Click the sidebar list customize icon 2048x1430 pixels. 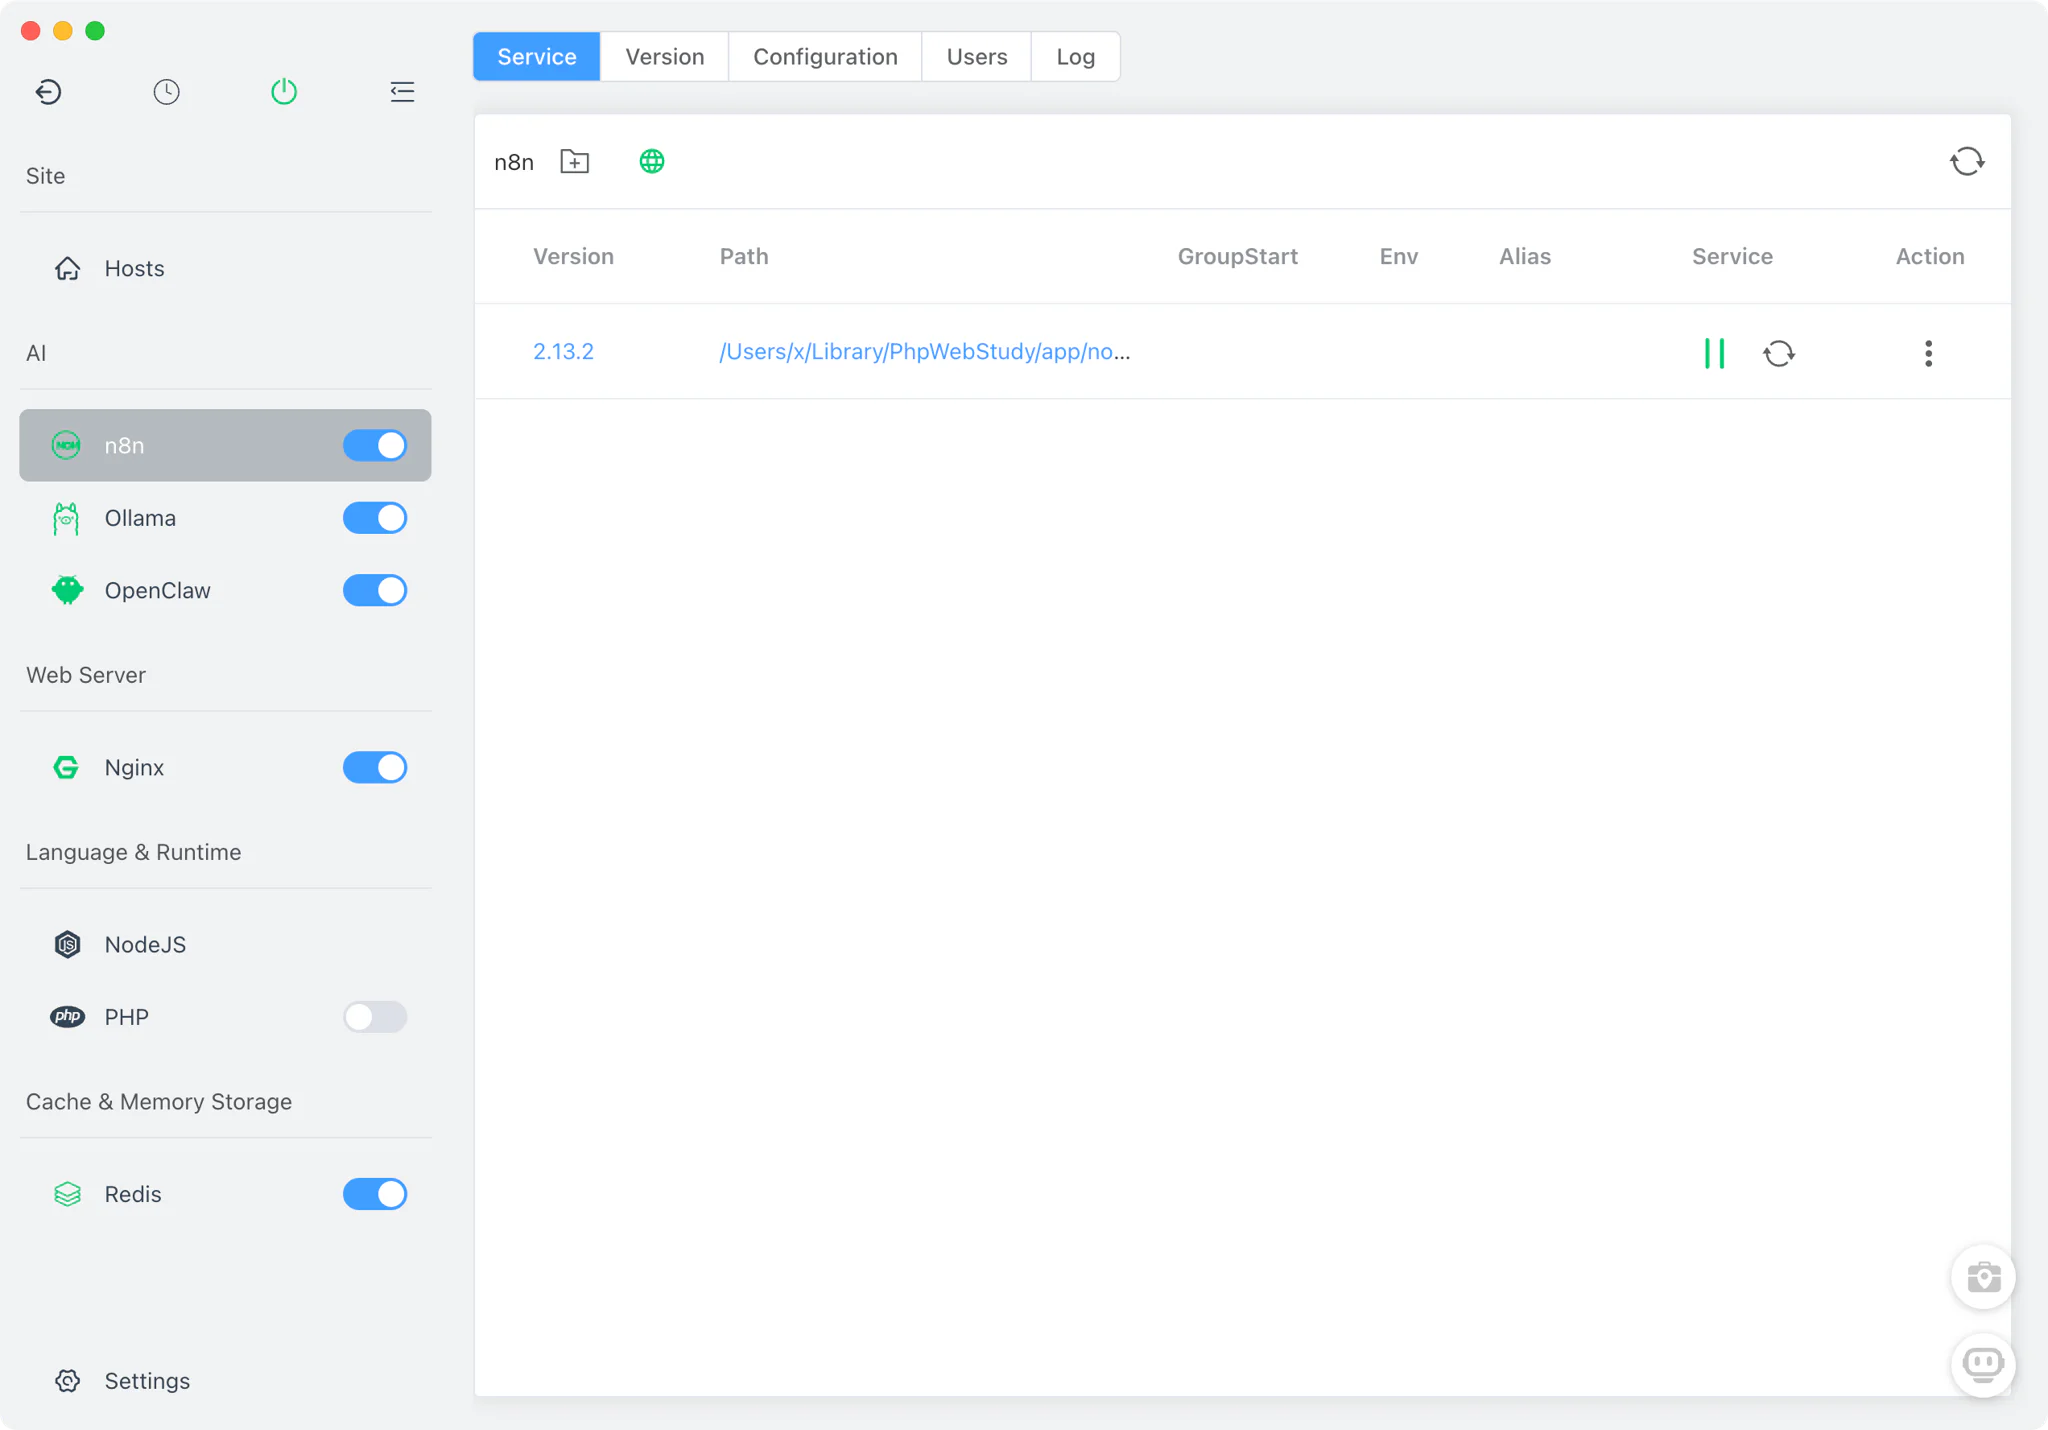click(x=402, y=92)
